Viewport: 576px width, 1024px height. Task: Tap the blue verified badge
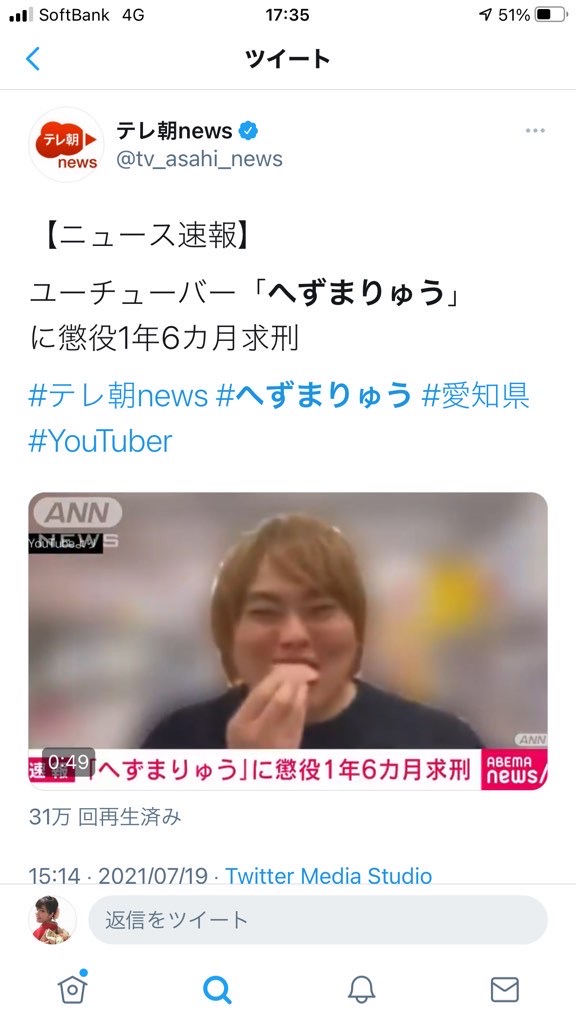point(248,131)
